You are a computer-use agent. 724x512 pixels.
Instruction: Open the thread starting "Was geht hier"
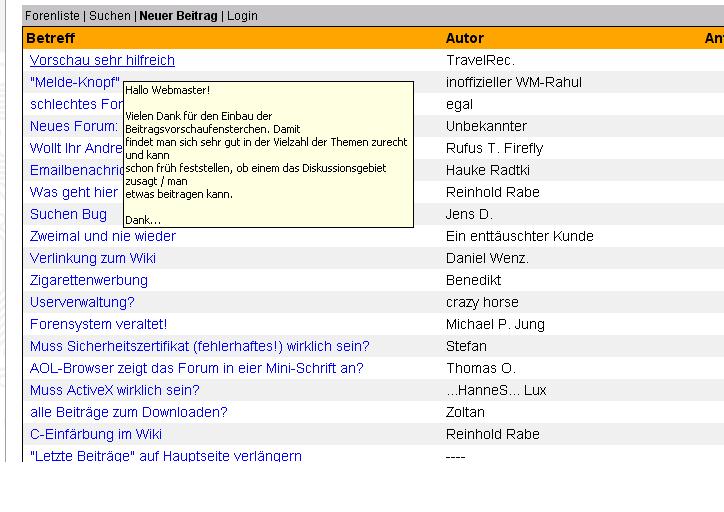click(x=74, y=192)
